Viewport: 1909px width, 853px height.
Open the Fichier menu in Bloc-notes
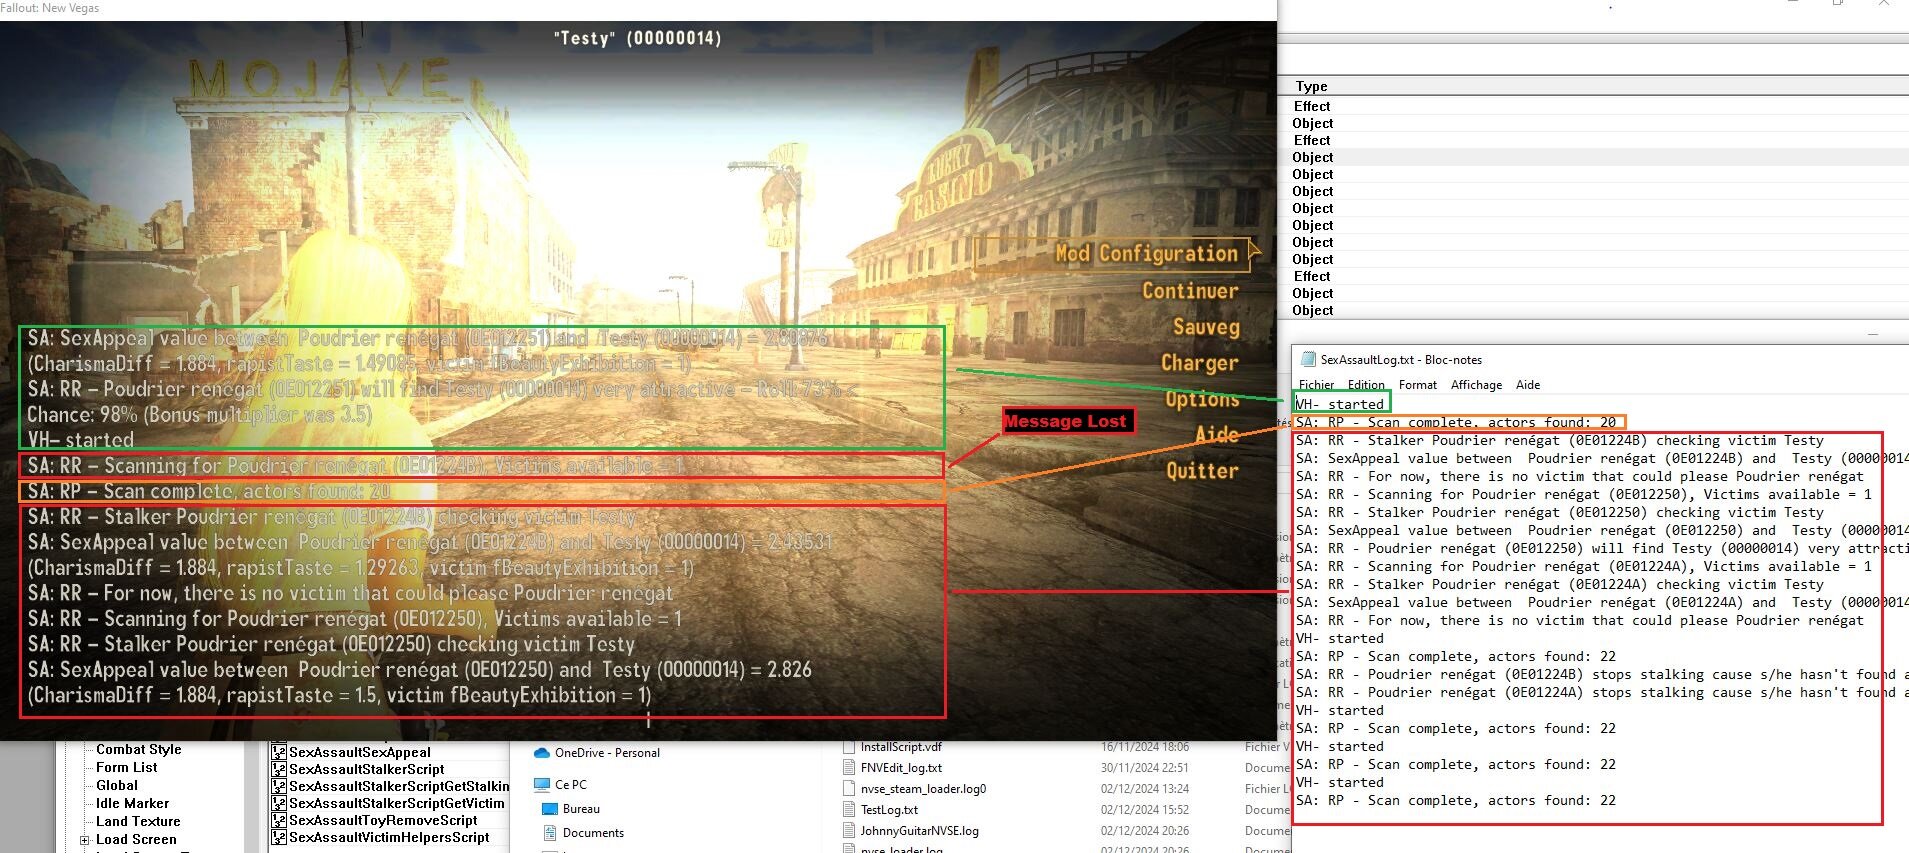tap(1316, 385)
